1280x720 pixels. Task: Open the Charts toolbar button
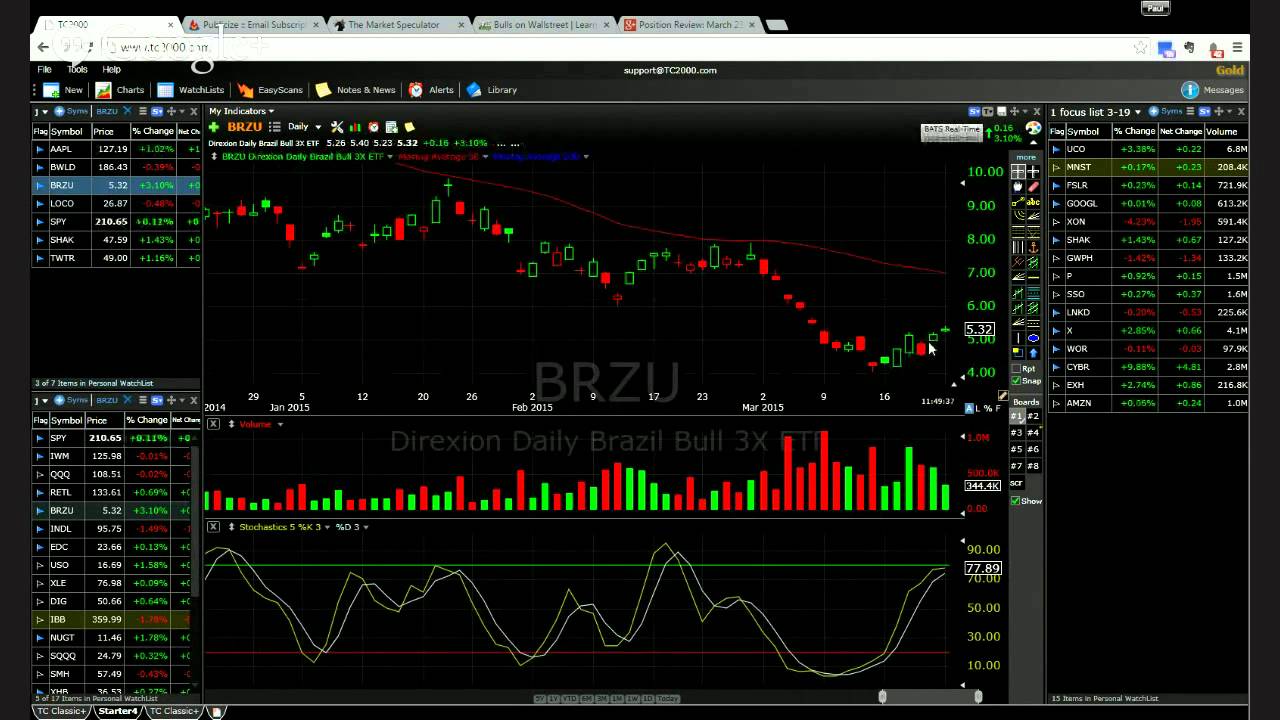120,90
